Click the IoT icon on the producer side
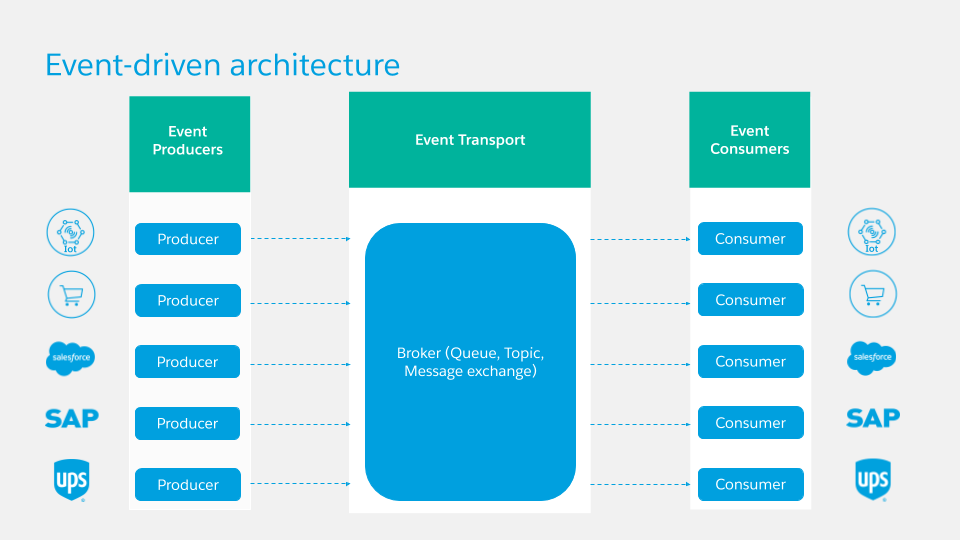The height and width of the screenshot is (540, 960). pos(71,233)
